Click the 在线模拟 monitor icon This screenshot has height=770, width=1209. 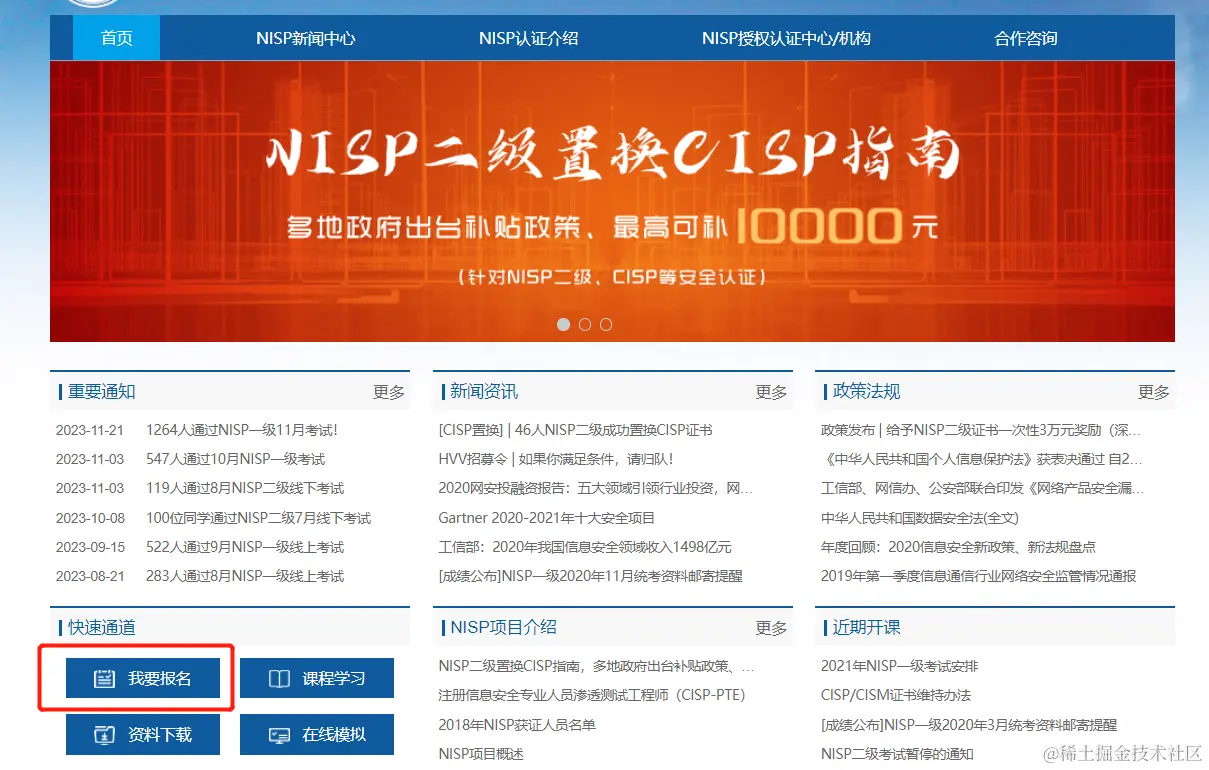[279, 735]
